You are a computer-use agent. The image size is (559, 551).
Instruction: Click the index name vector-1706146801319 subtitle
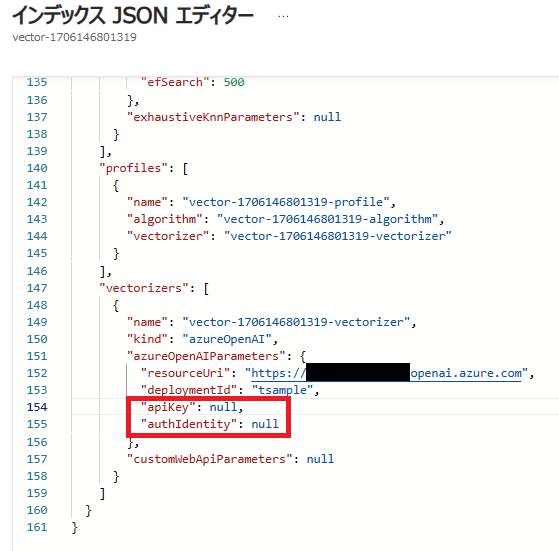75,37
